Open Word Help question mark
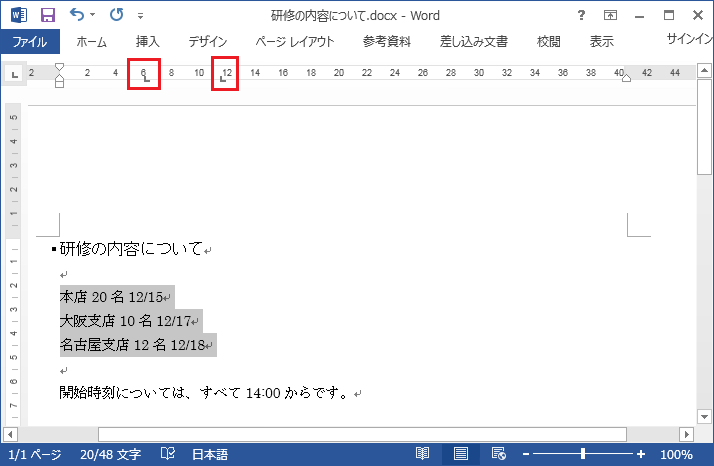Image resolution: width=714 pixels, height=466 pixels. (x=581, y=15)
